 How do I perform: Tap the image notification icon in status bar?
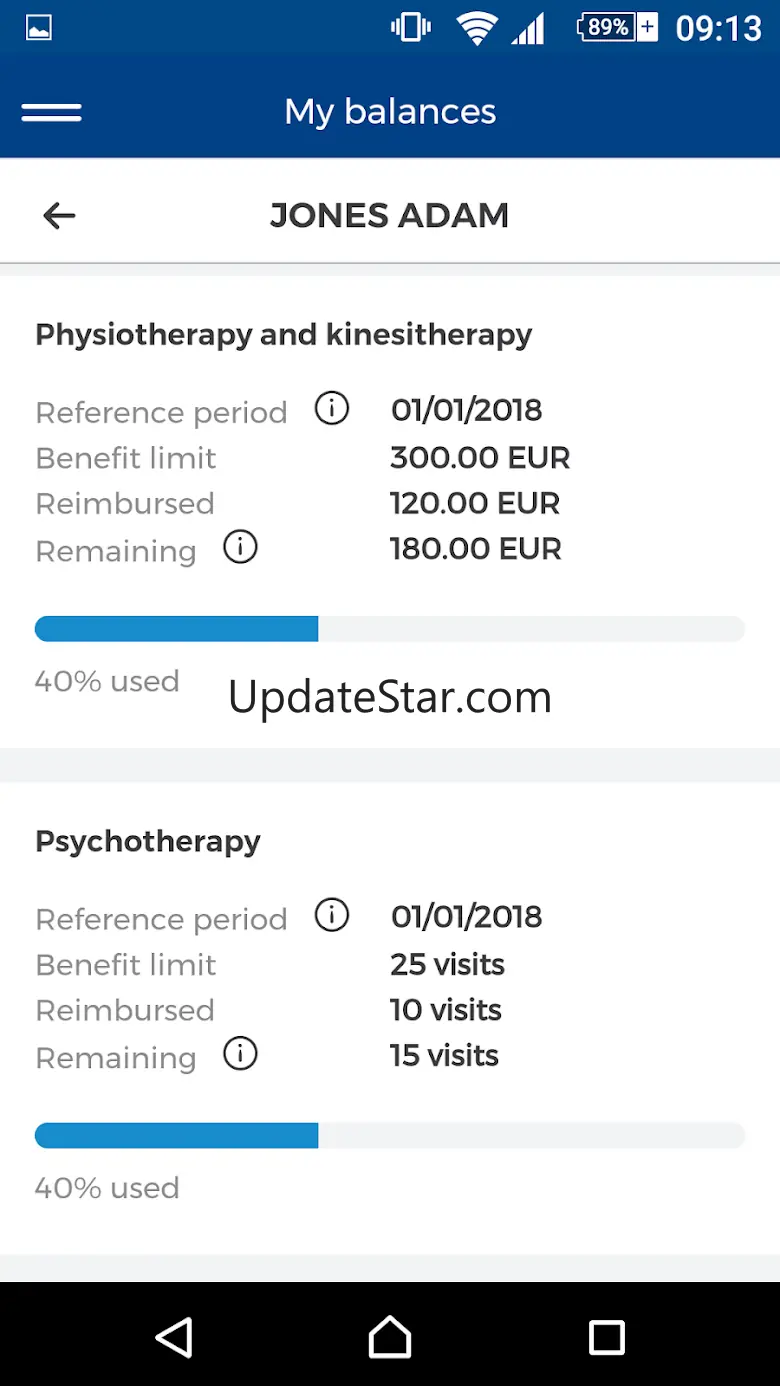point(39,28)
